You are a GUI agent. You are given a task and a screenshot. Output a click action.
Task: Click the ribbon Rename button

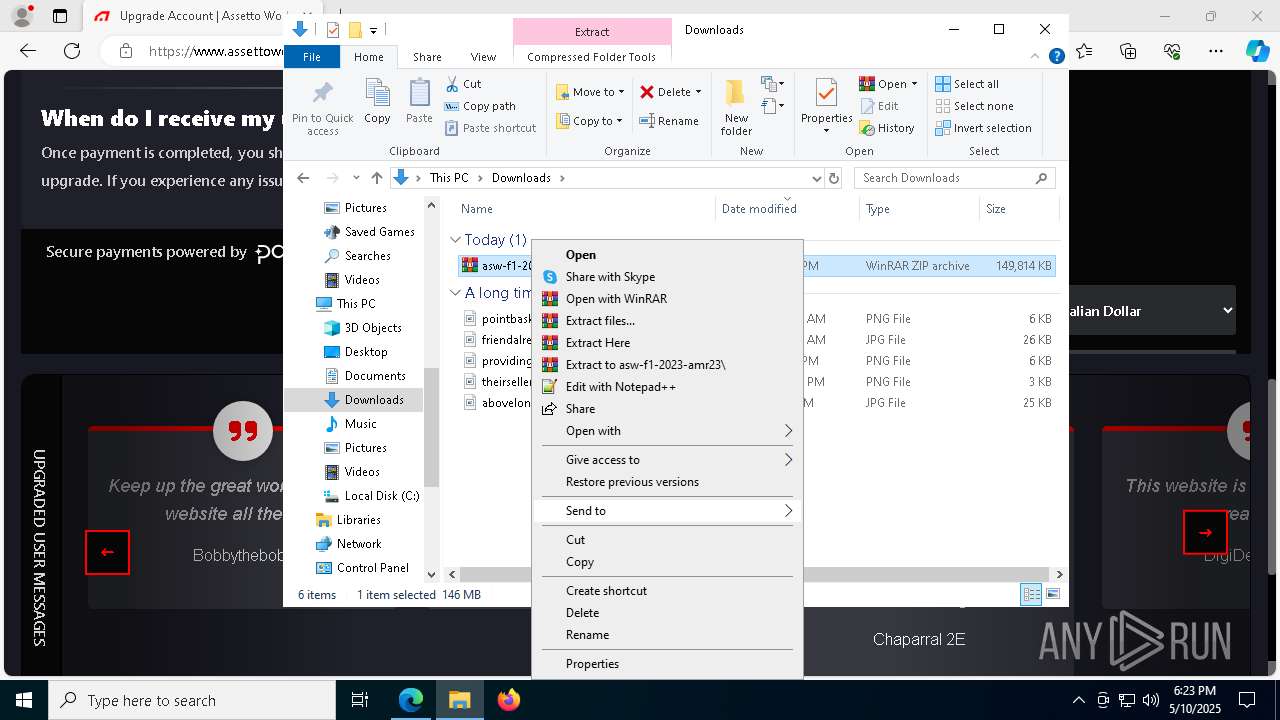point(669,121)
